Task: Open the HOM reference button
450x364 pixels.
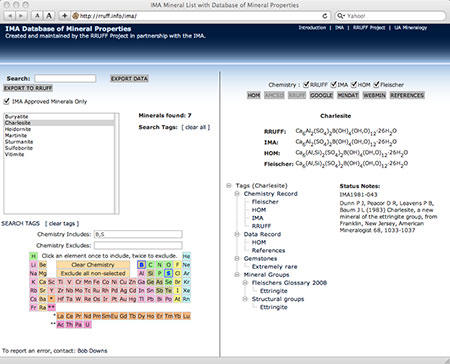Action: coord(254,95)
